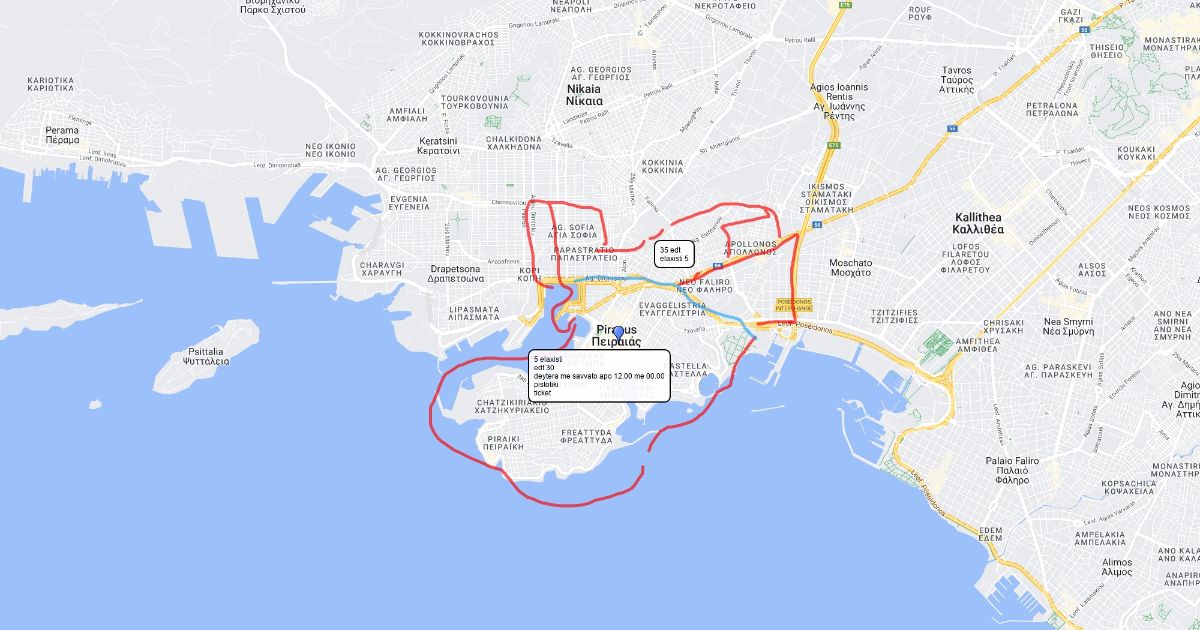Click the E75 highway shield near the top
The image size is (1200, 630).
tap(845, 5)
